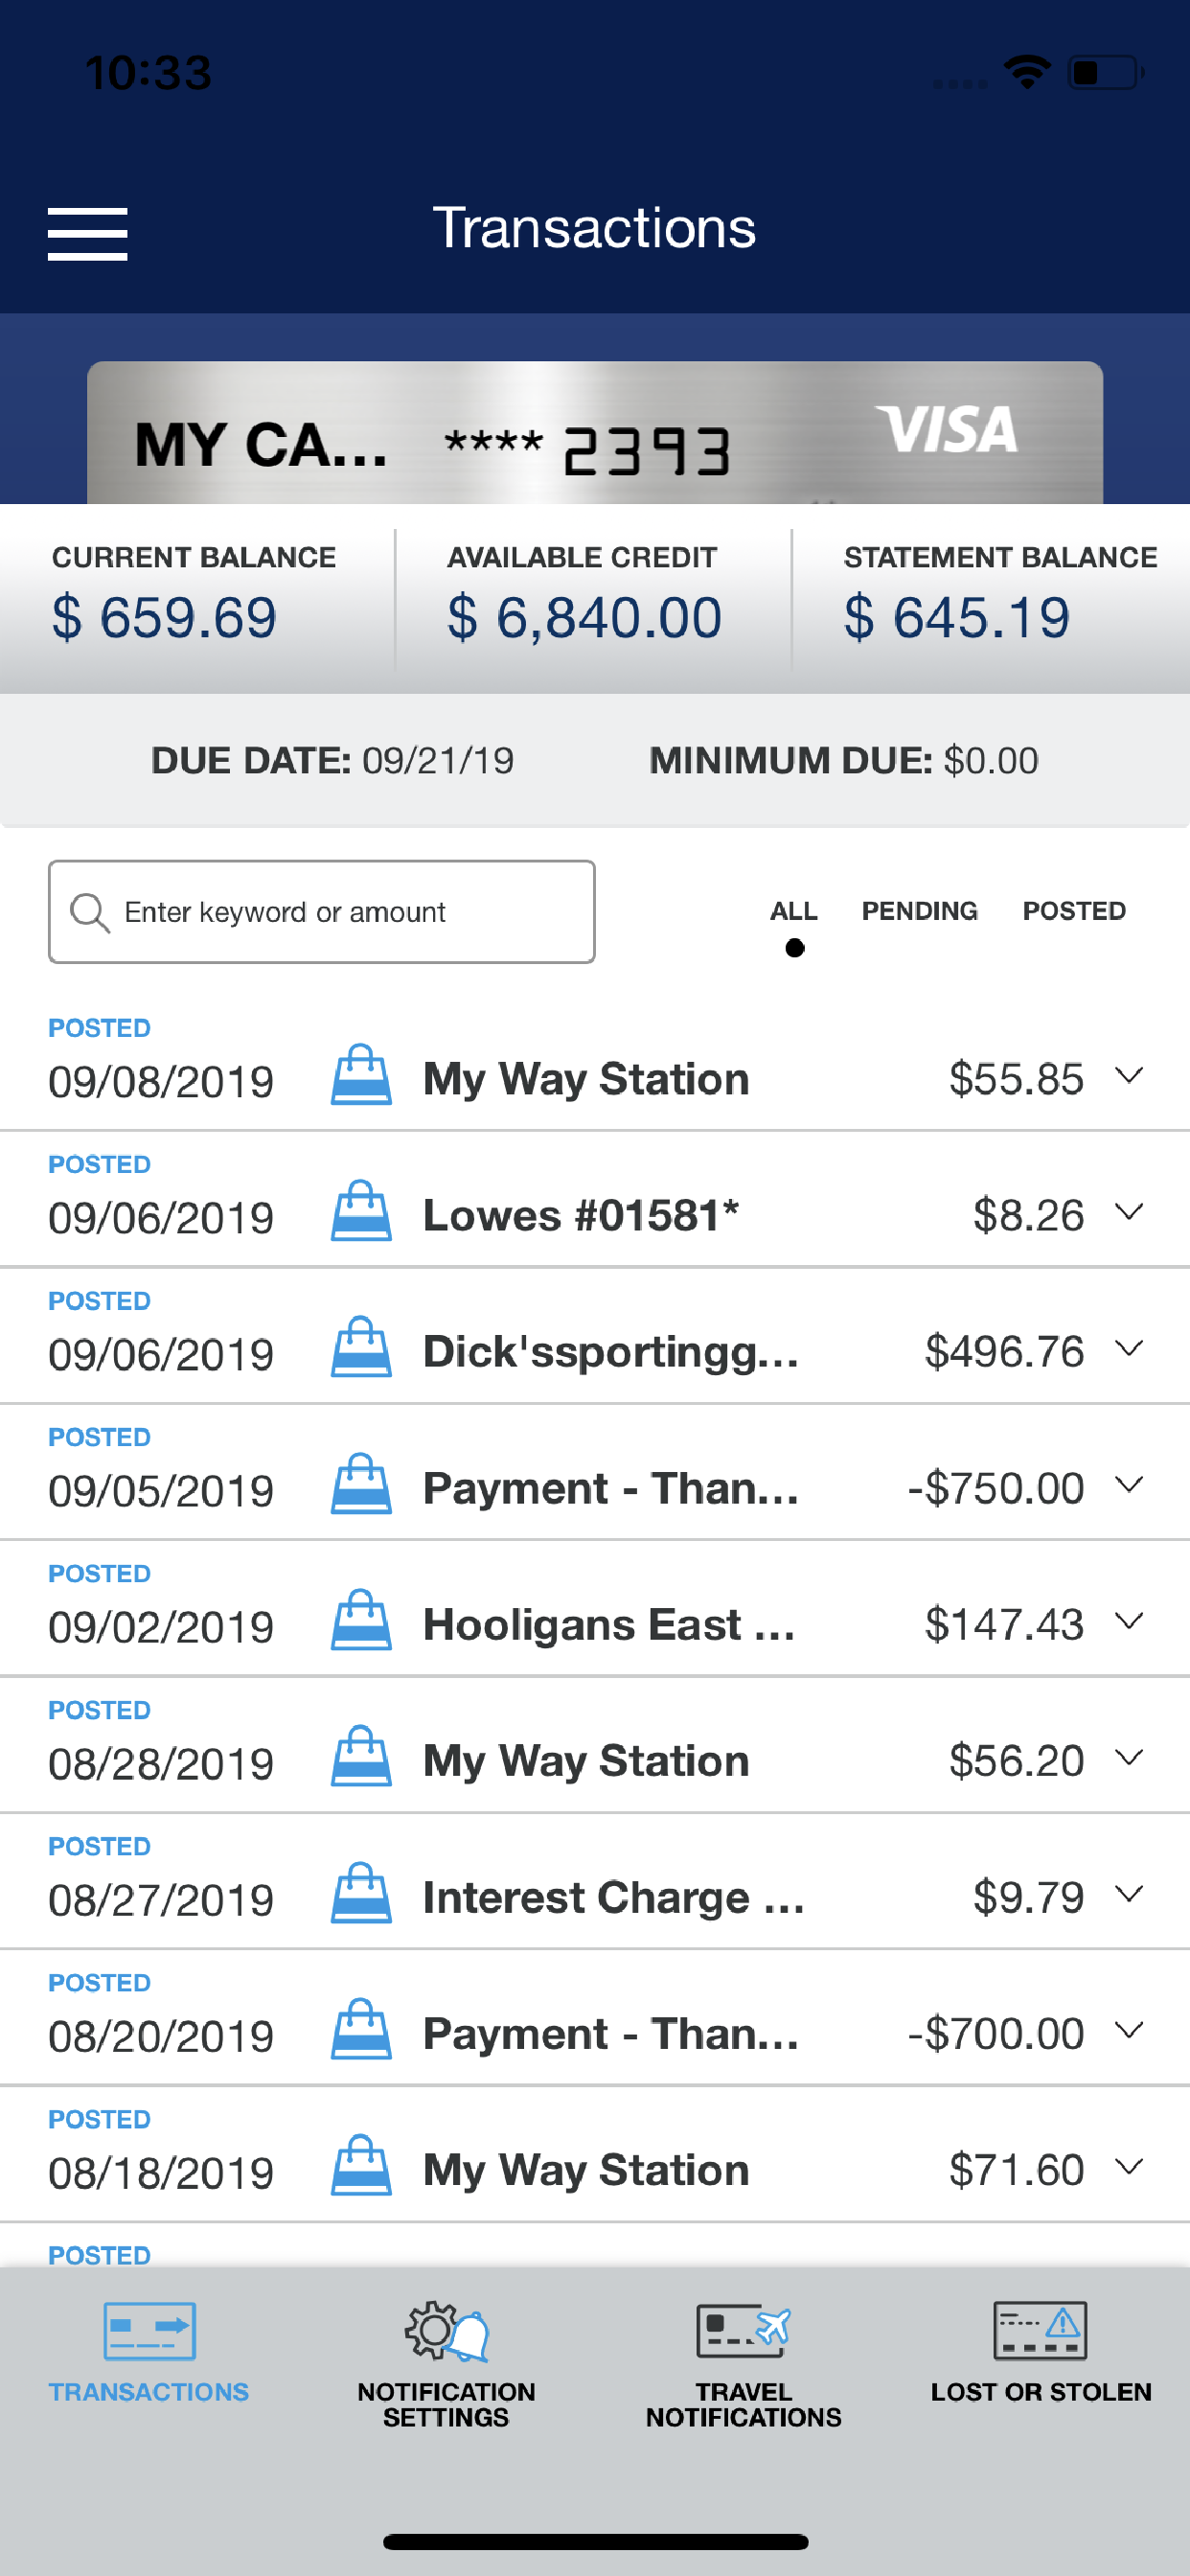Show only POSTED transactions

[1074, 911]
